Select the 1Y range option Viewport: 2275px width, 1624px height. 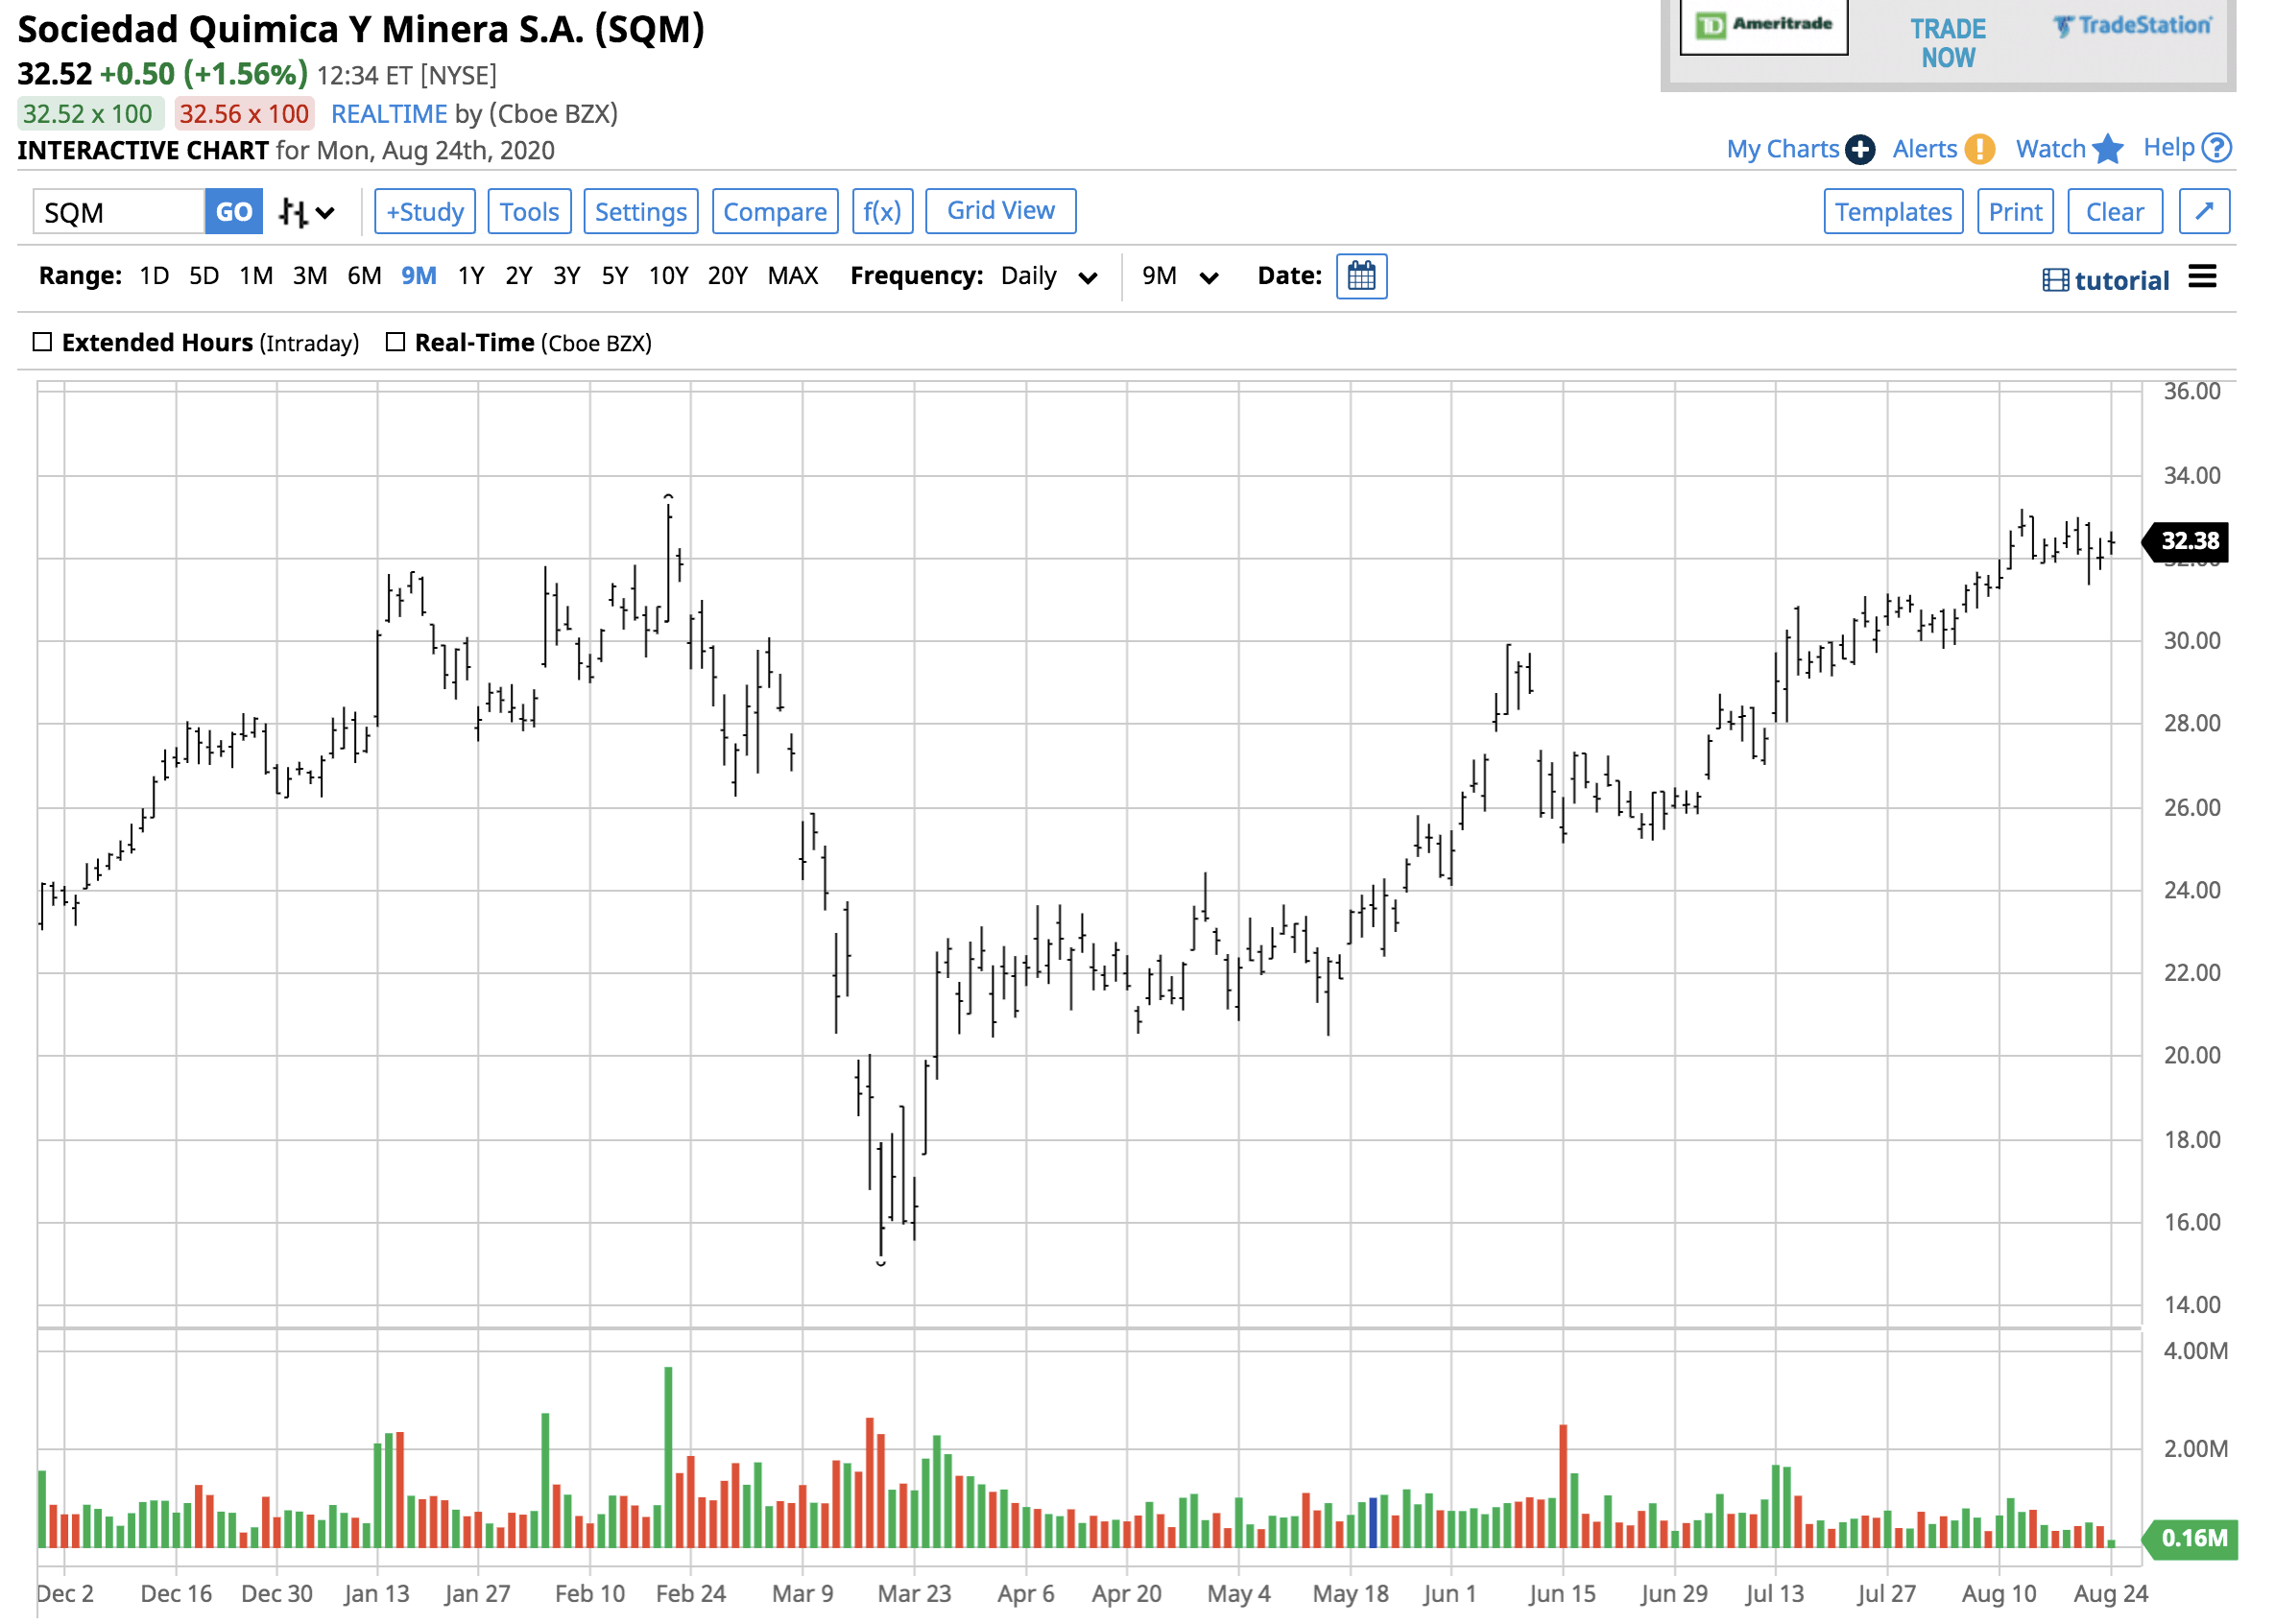point(470,276)
